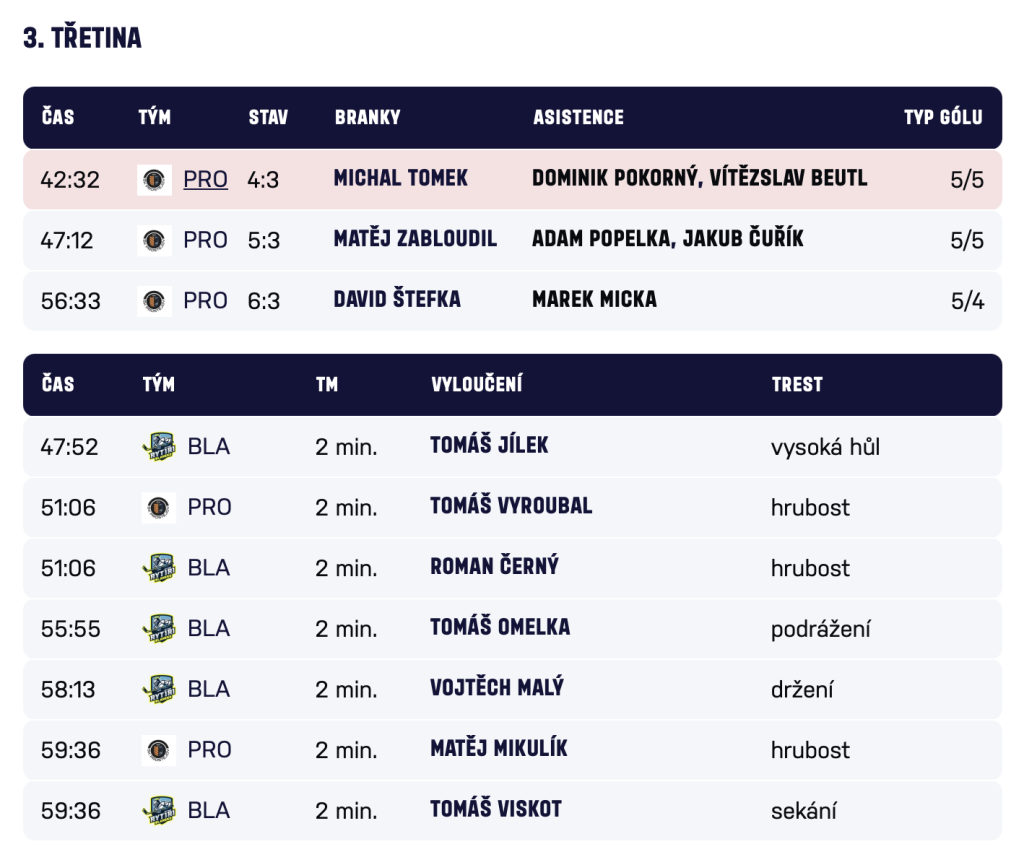Click the VYLOUČENÍ column header

tap(476, 384)
